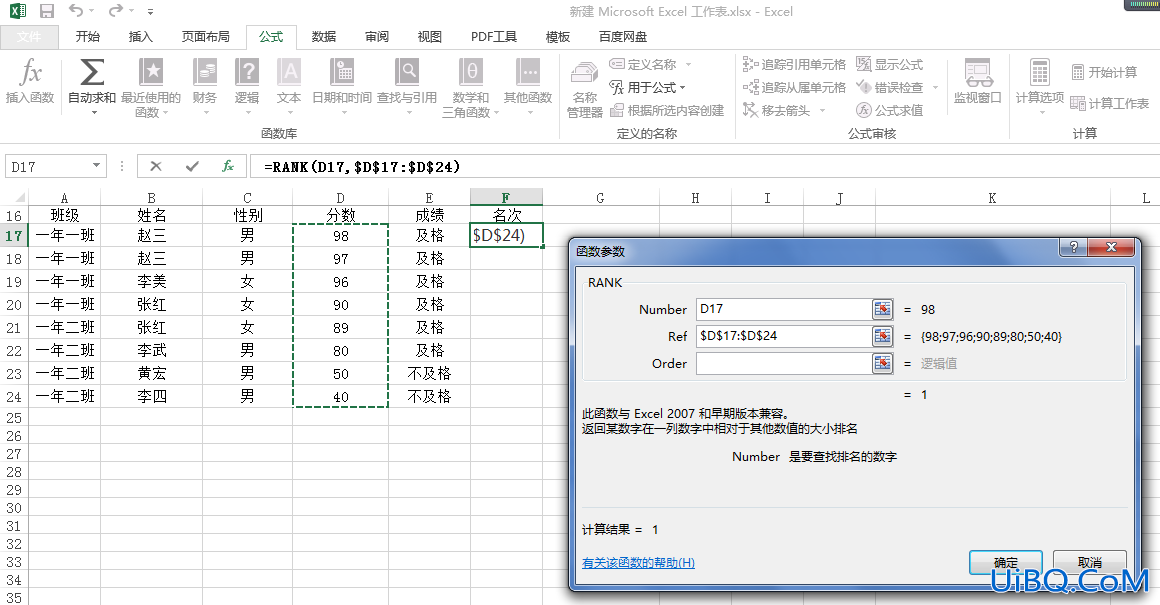
Task: Open the Customize Quick Access Toolbar dropdown
Action: click(150, 12)
